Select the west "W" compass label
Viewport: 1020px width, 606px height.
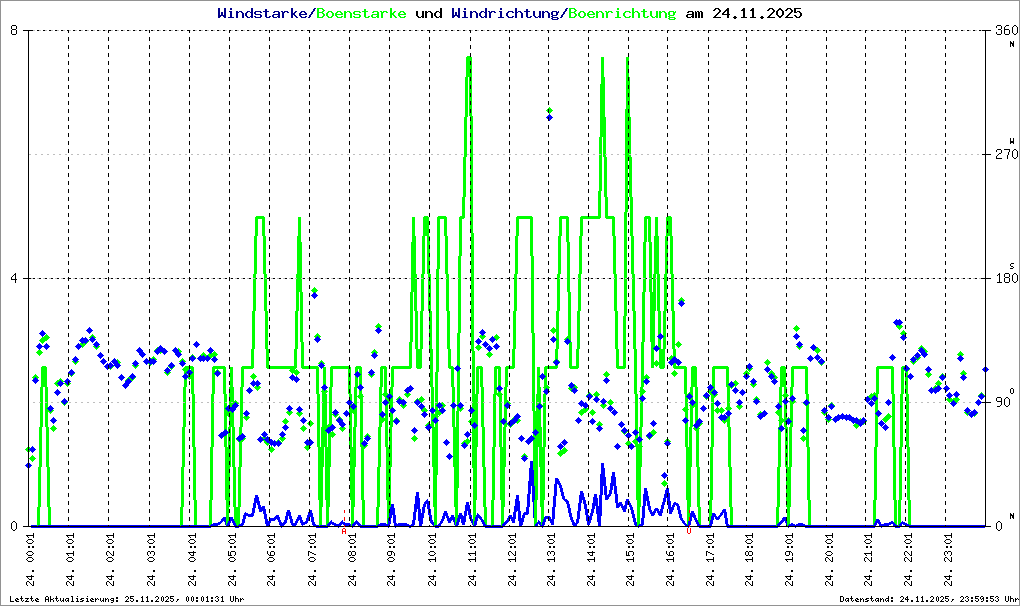pyautogui.click(x=1012, y=140)
